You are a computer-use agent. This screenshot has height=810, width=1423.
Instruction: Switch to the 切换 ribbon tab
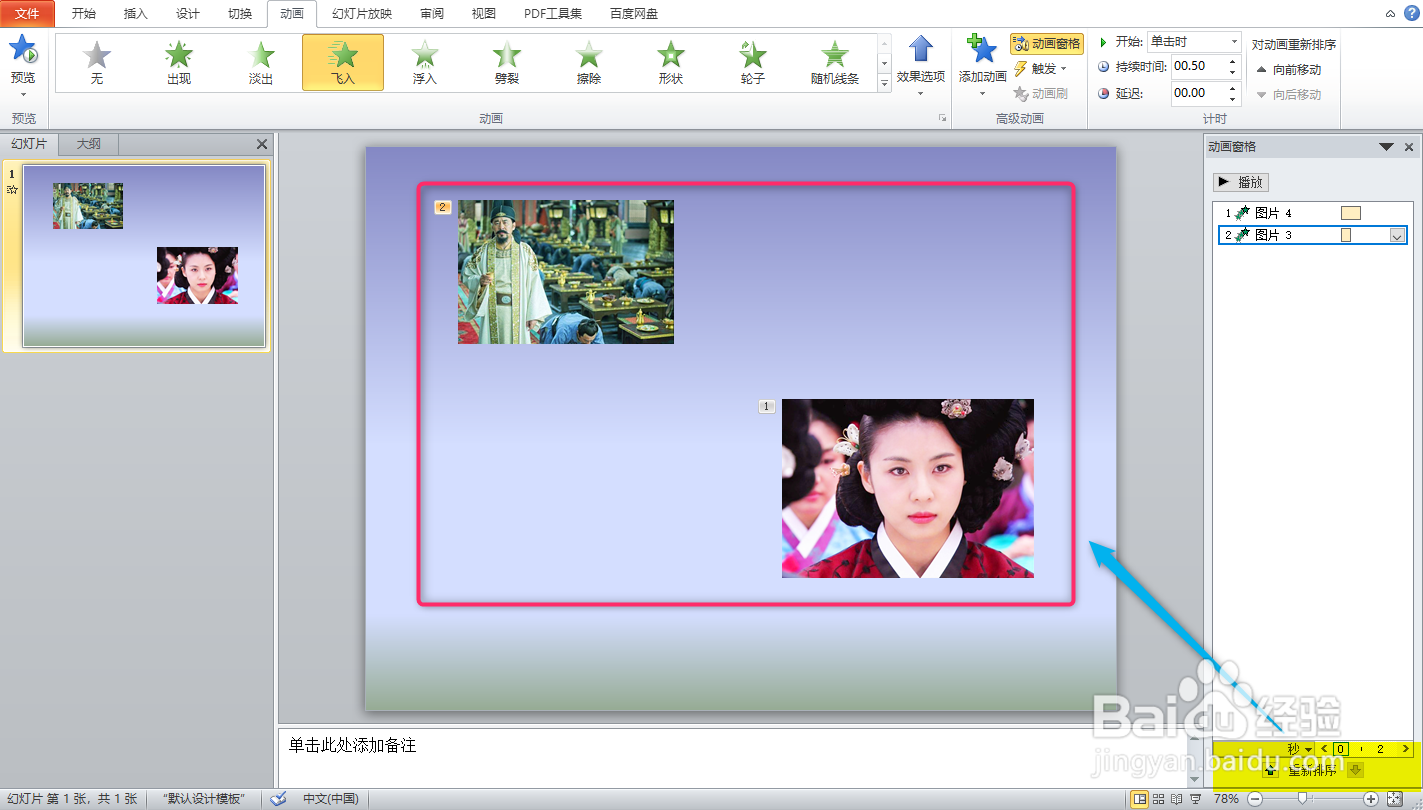(240, 13)
